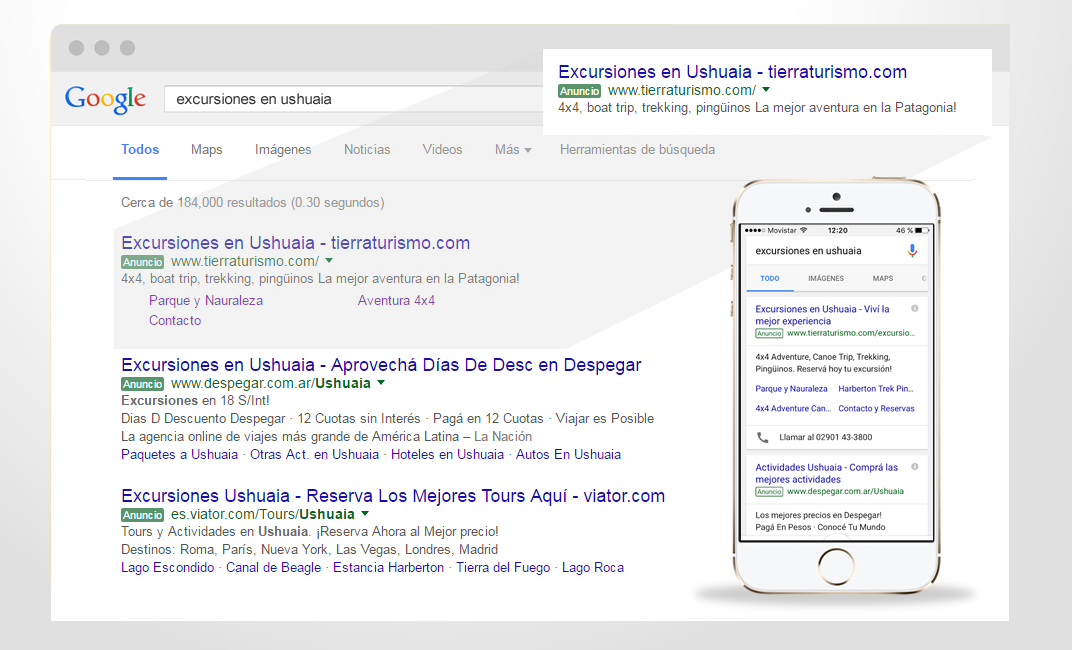The width and height of the screenshot is (1072, 650).
Task: Click the www.despegar.com.ar/Ushuaia URL on desktop
Action: [271, 383]
